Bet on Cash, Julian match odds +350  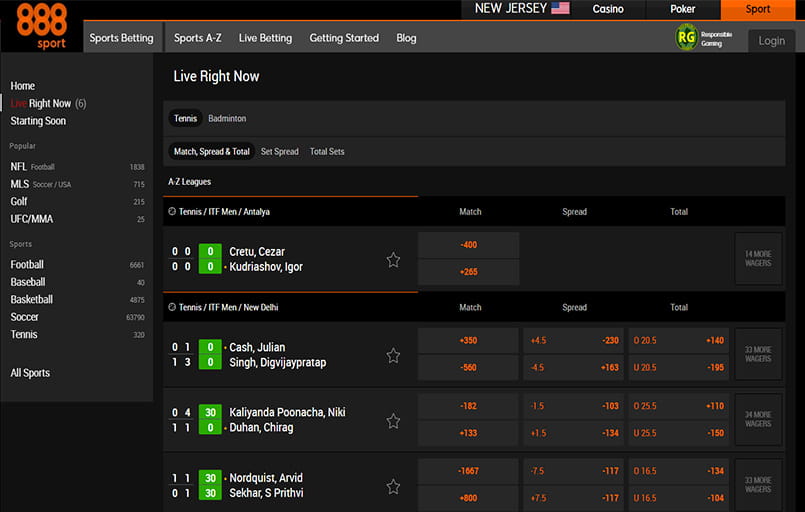(x=468, y=340)
